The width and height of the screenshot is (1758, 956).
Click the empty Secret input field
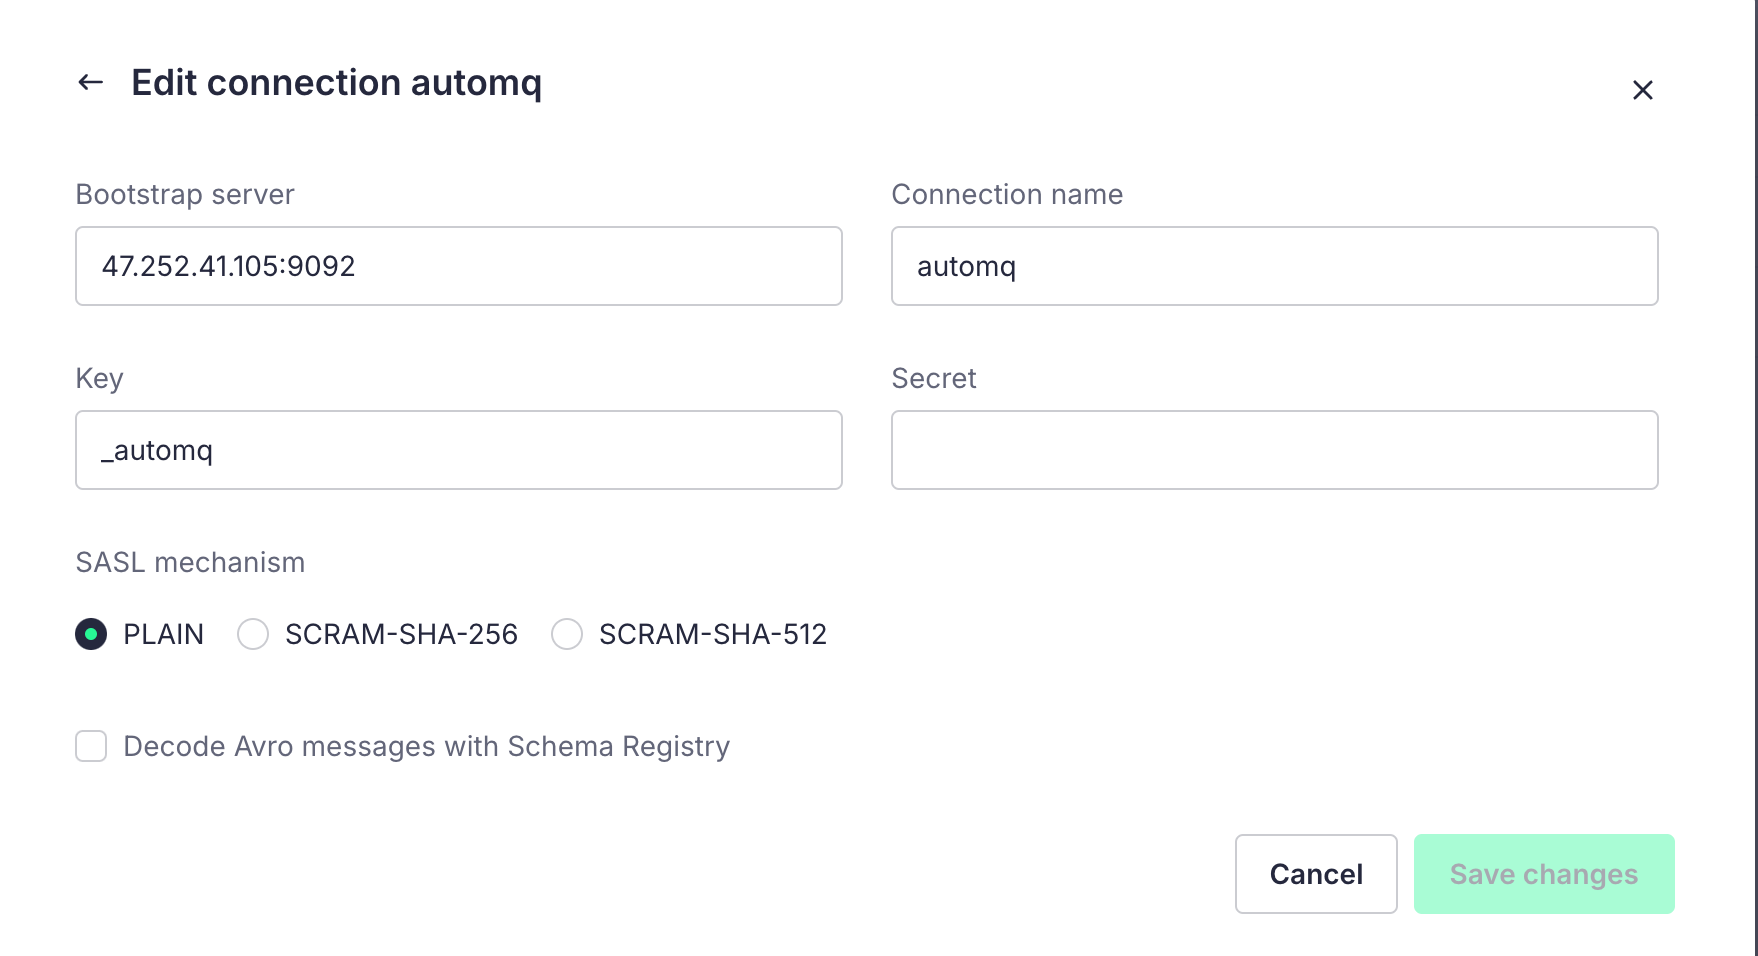(x=1274, y=450)
